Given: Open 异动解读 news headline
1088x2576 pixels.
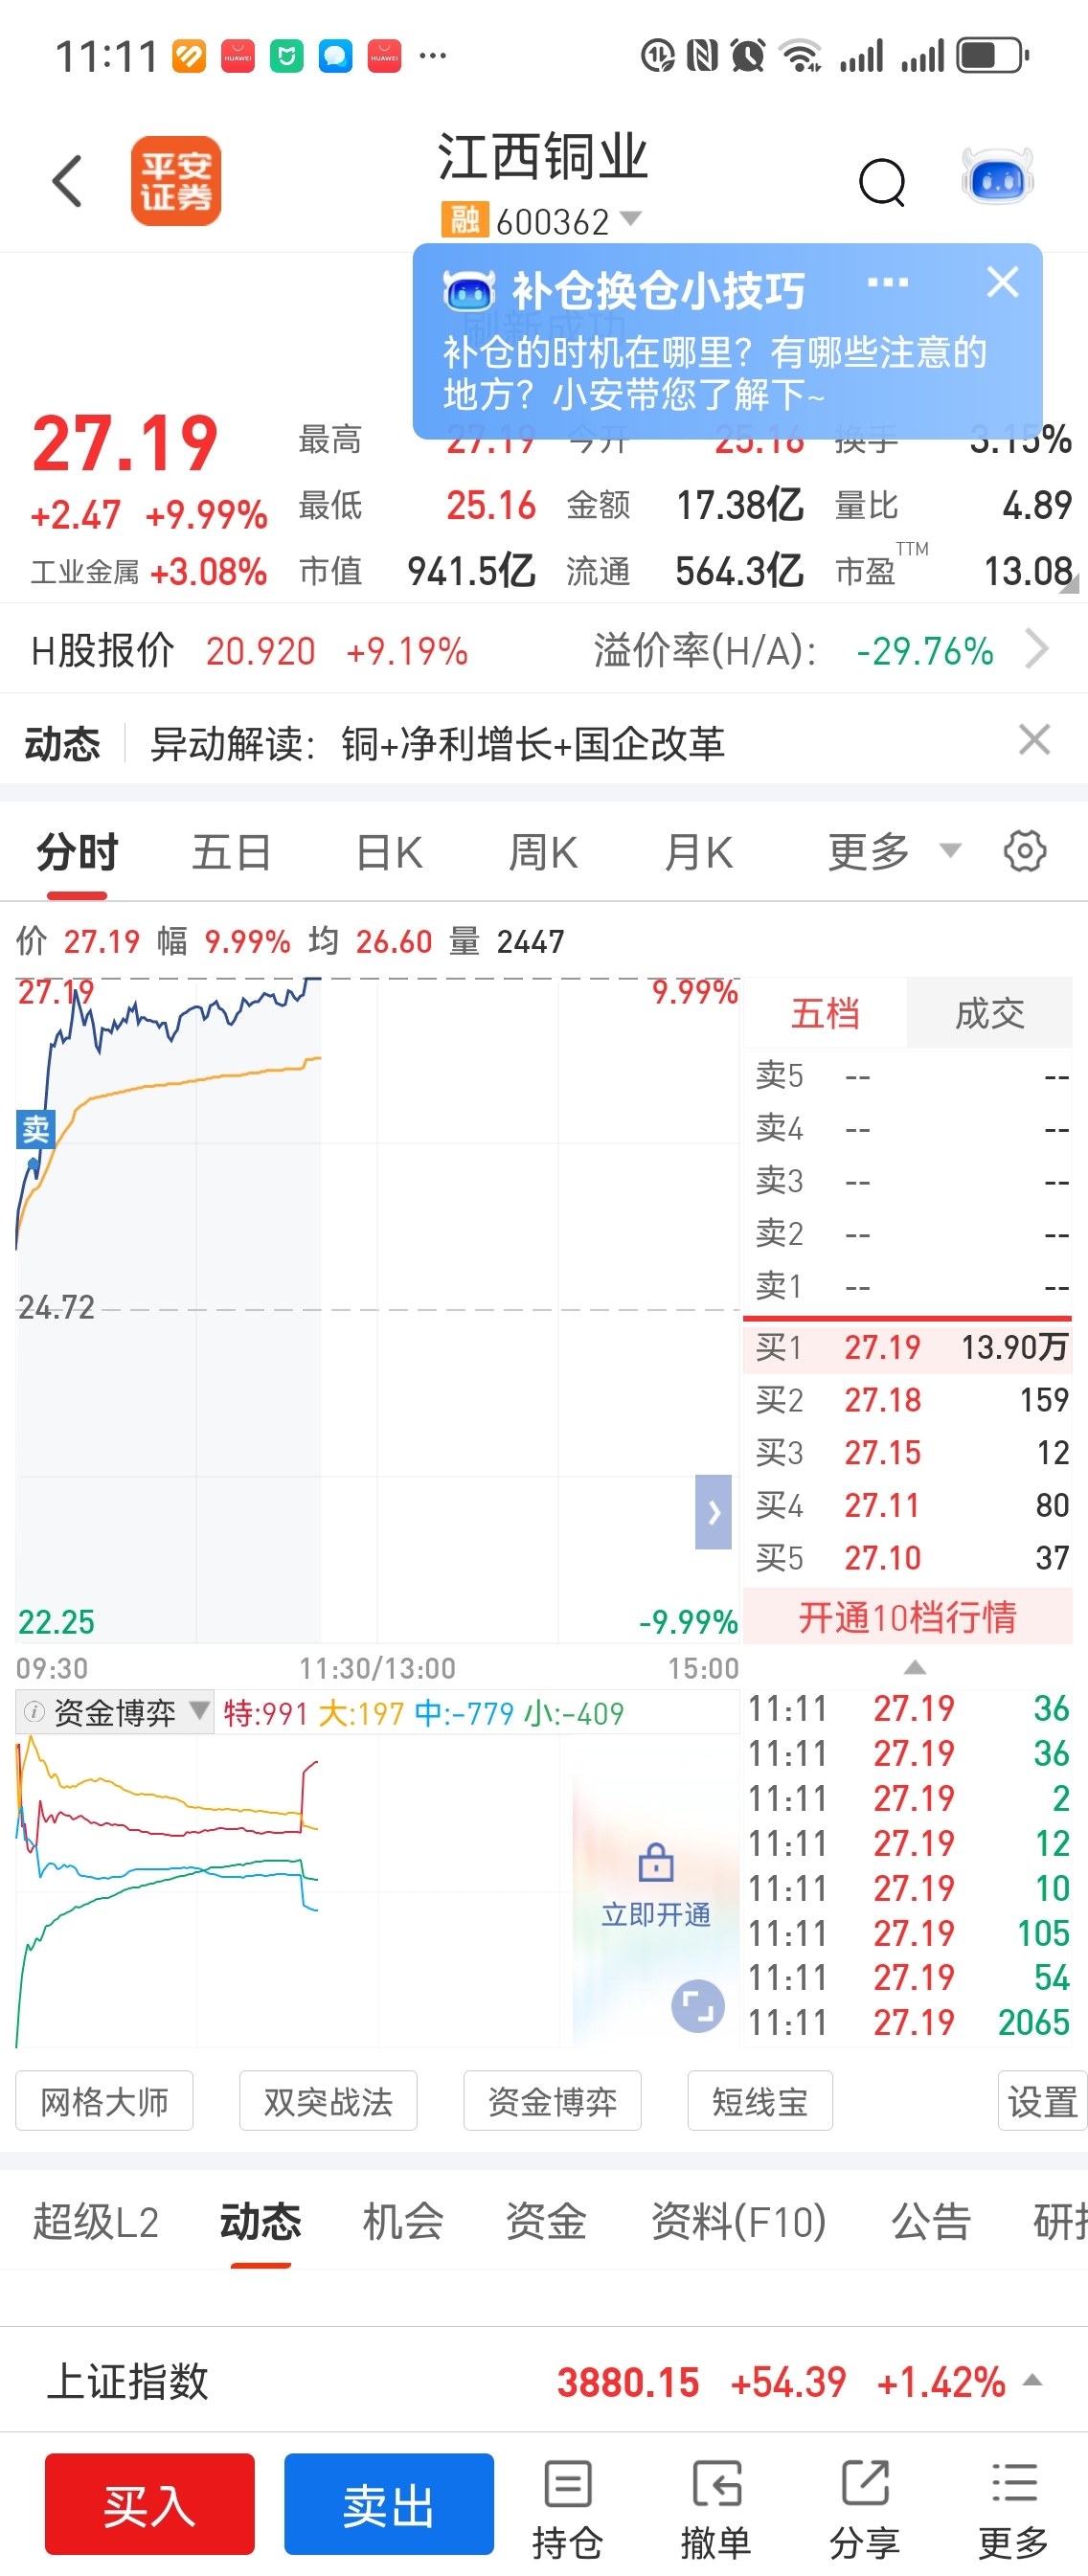Looking at the screenshot, I should pyautogui.click(x=437, y=743).
